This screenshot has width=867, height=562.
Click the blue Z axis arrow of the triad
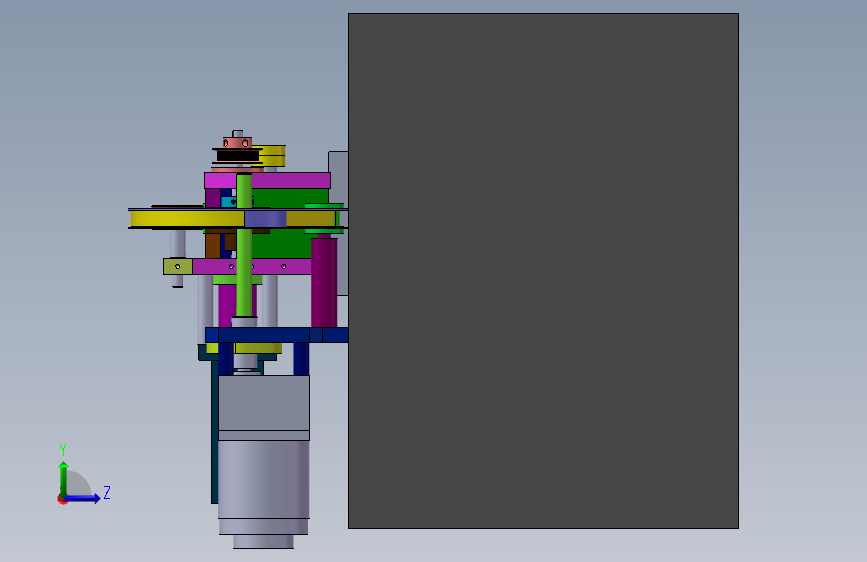coord(83,498)
